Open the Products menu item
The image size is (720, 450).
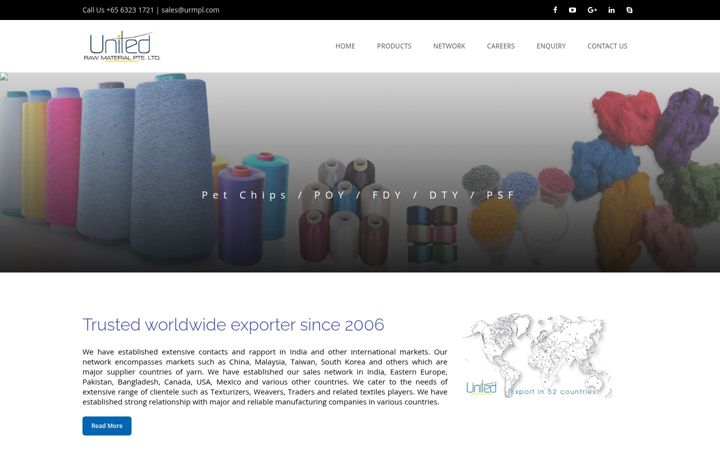click(x=394, y=46)
